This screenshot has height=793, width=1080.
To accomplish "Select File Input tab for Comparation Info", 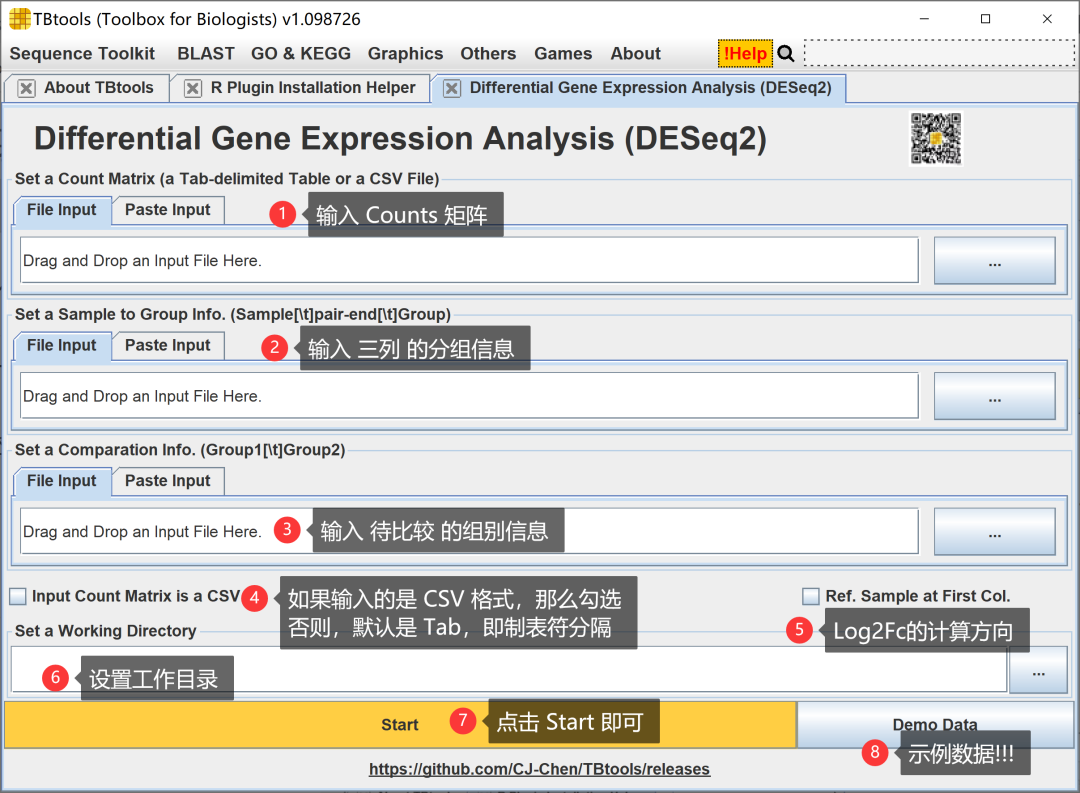I will click(x=62, y=481).
